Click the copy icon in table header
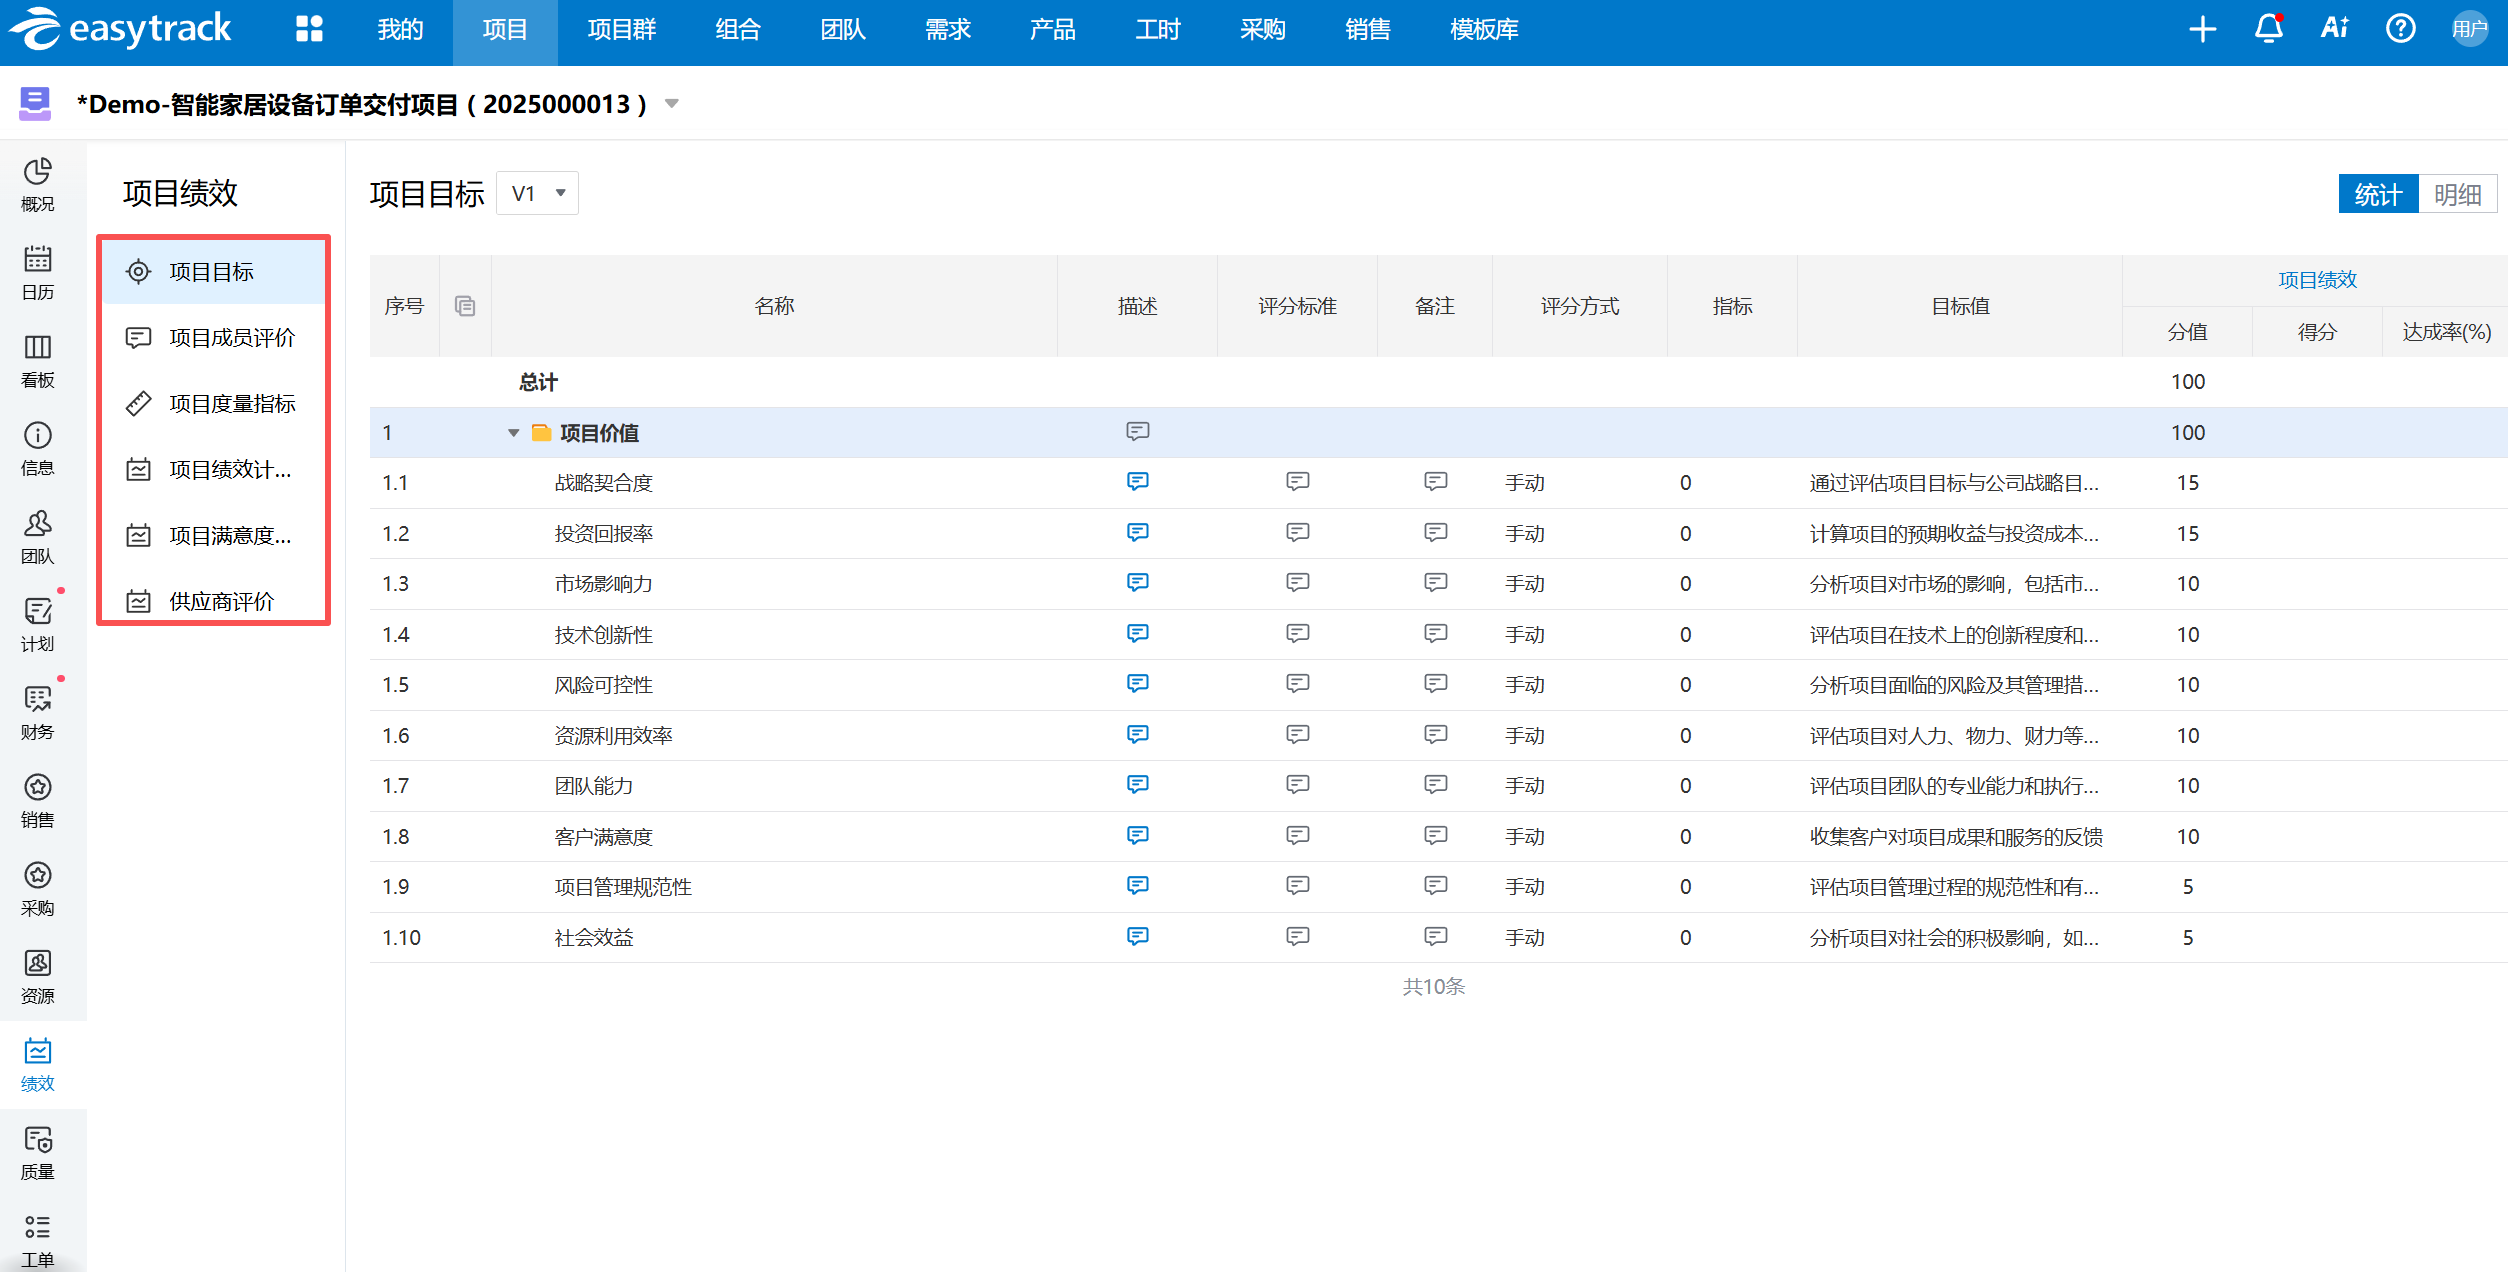Screen dimensions: 2508x1272 (x=465, y=306)
